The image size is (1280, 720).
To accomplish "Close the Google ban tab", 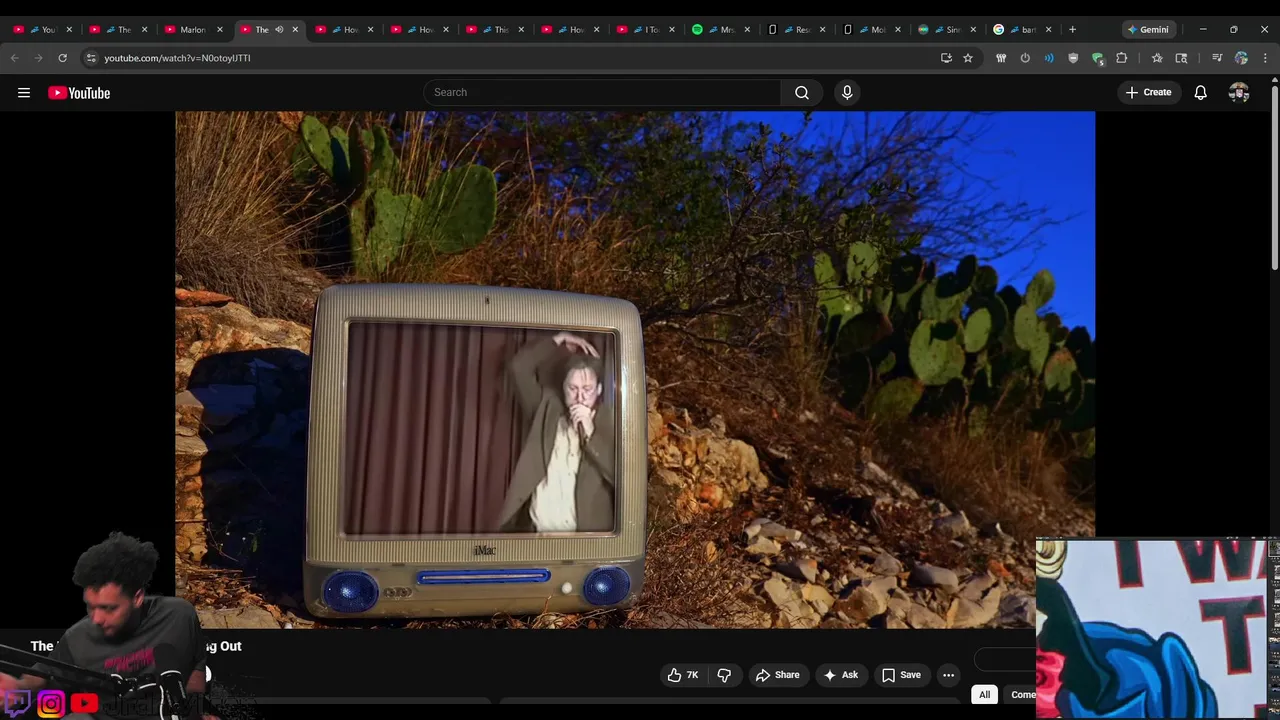I will coord(1048,30).
